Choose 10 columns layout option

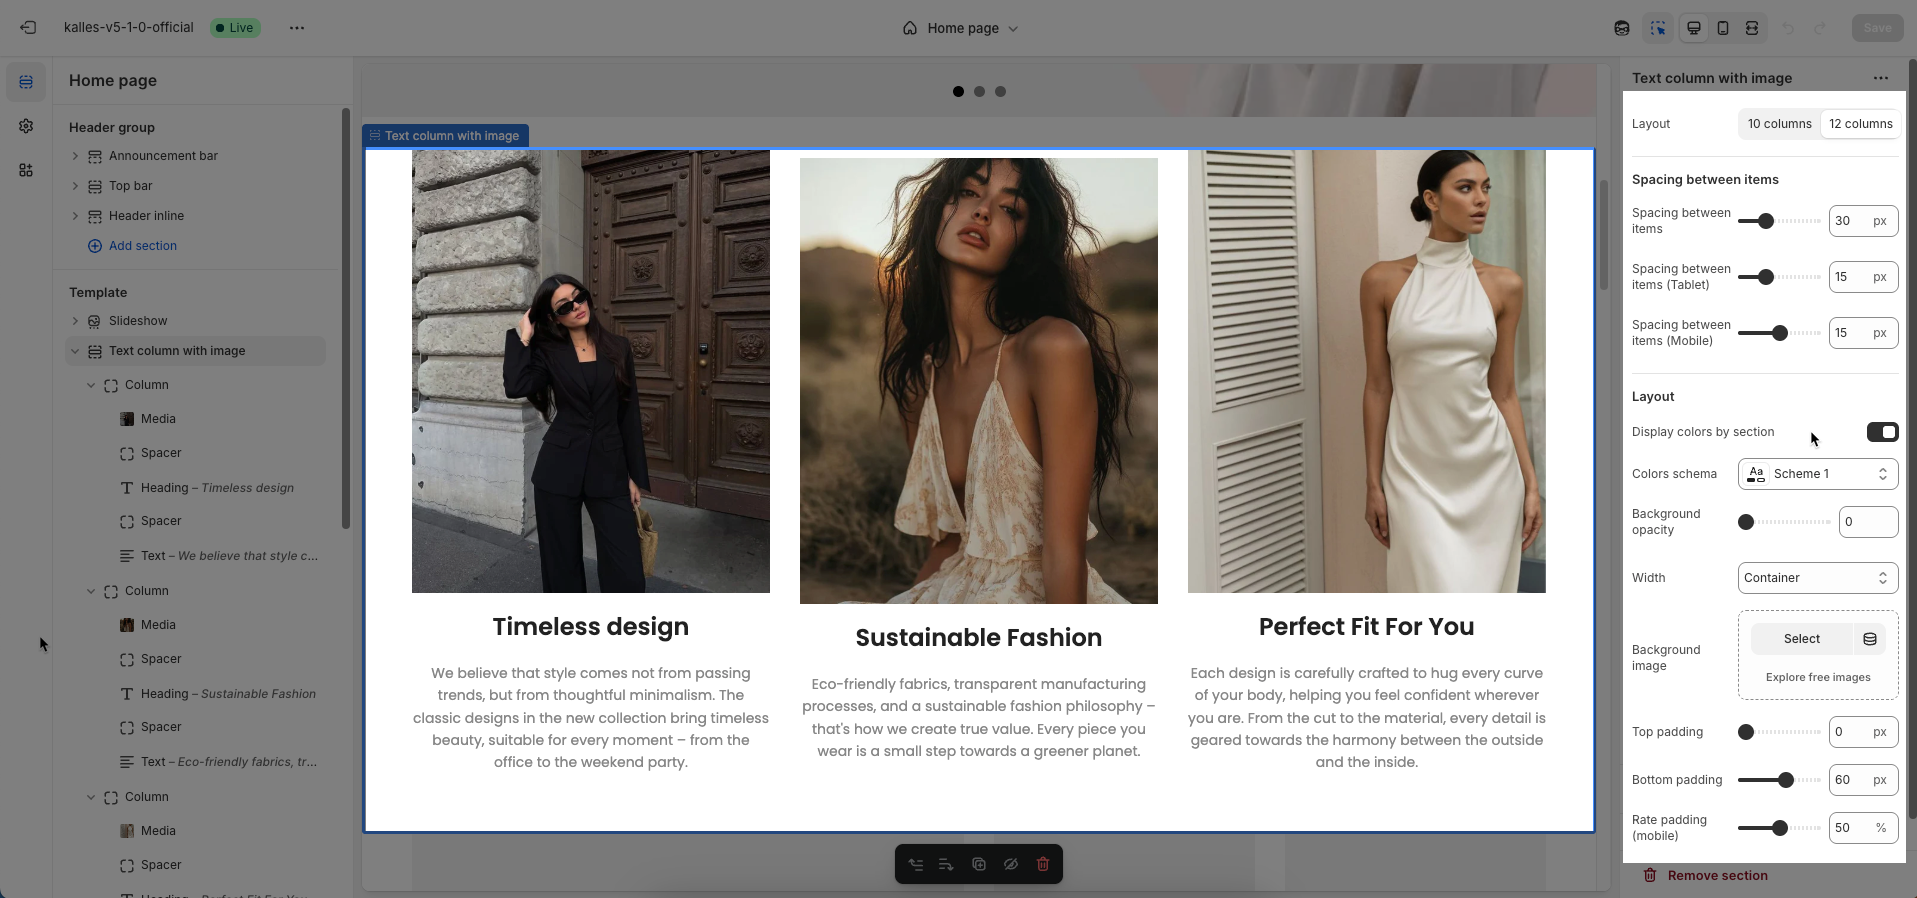point(1779,124)
